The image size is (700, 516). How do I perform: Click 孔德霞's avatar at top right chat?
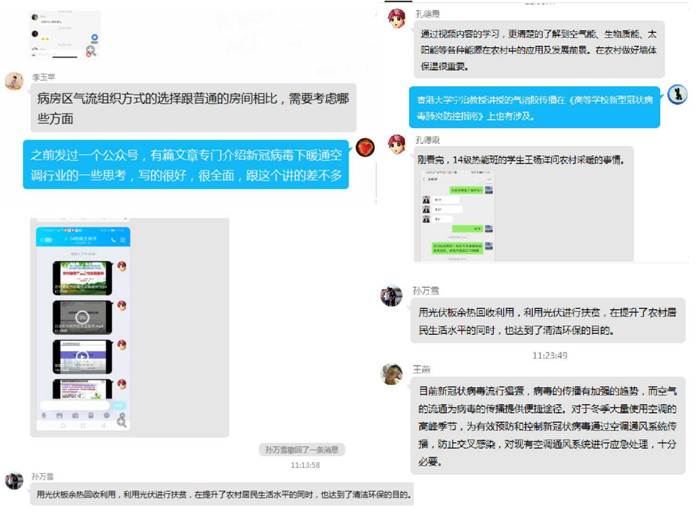pyautogui.click(x=397, y=18)
